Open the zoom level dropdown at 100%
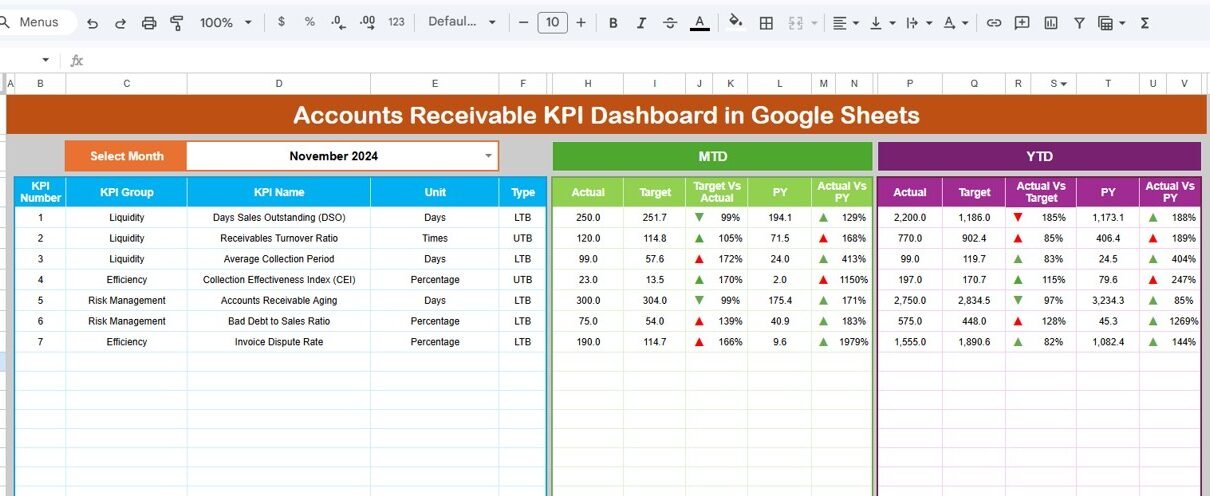Screen dimensions: 1210x496 (225, 22)
